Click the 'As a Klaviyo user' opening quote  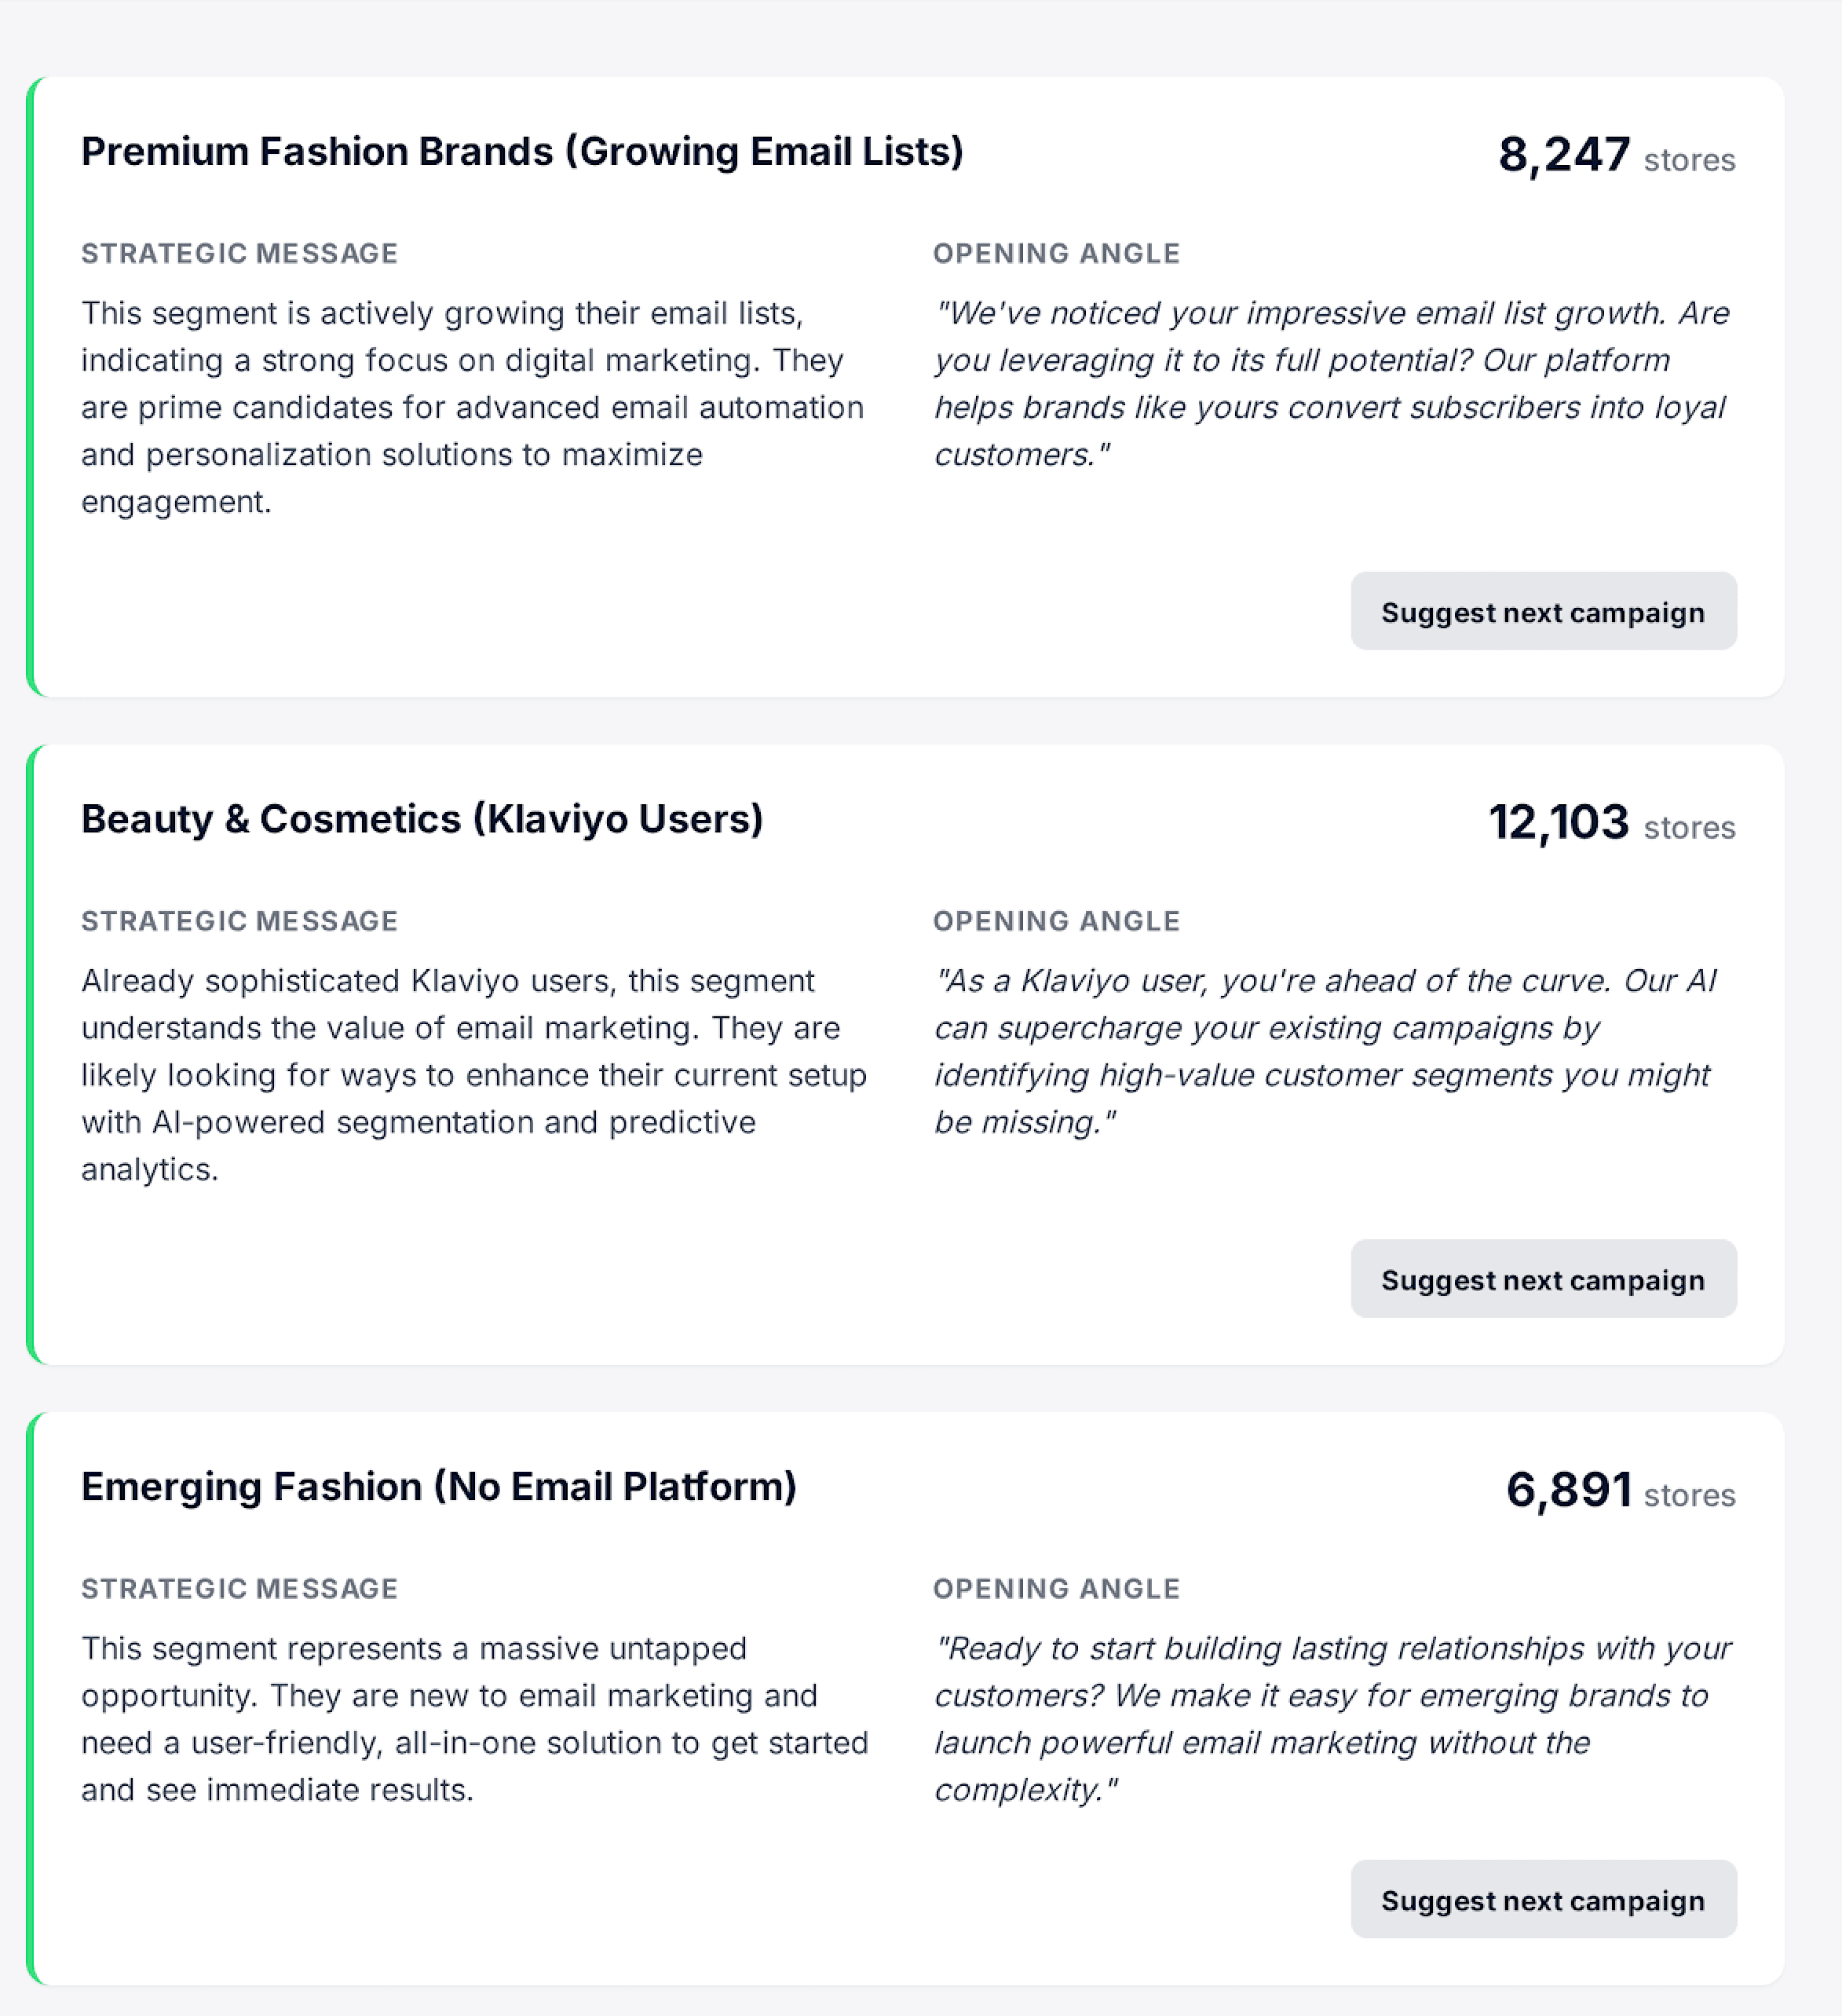point(1325,1051)
